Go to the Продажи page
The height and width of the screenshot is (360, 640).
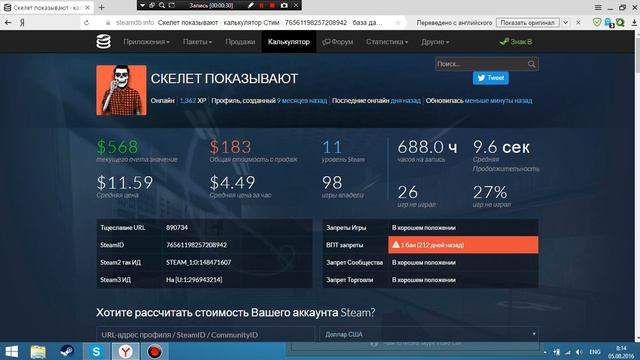(x=240, y=42)
